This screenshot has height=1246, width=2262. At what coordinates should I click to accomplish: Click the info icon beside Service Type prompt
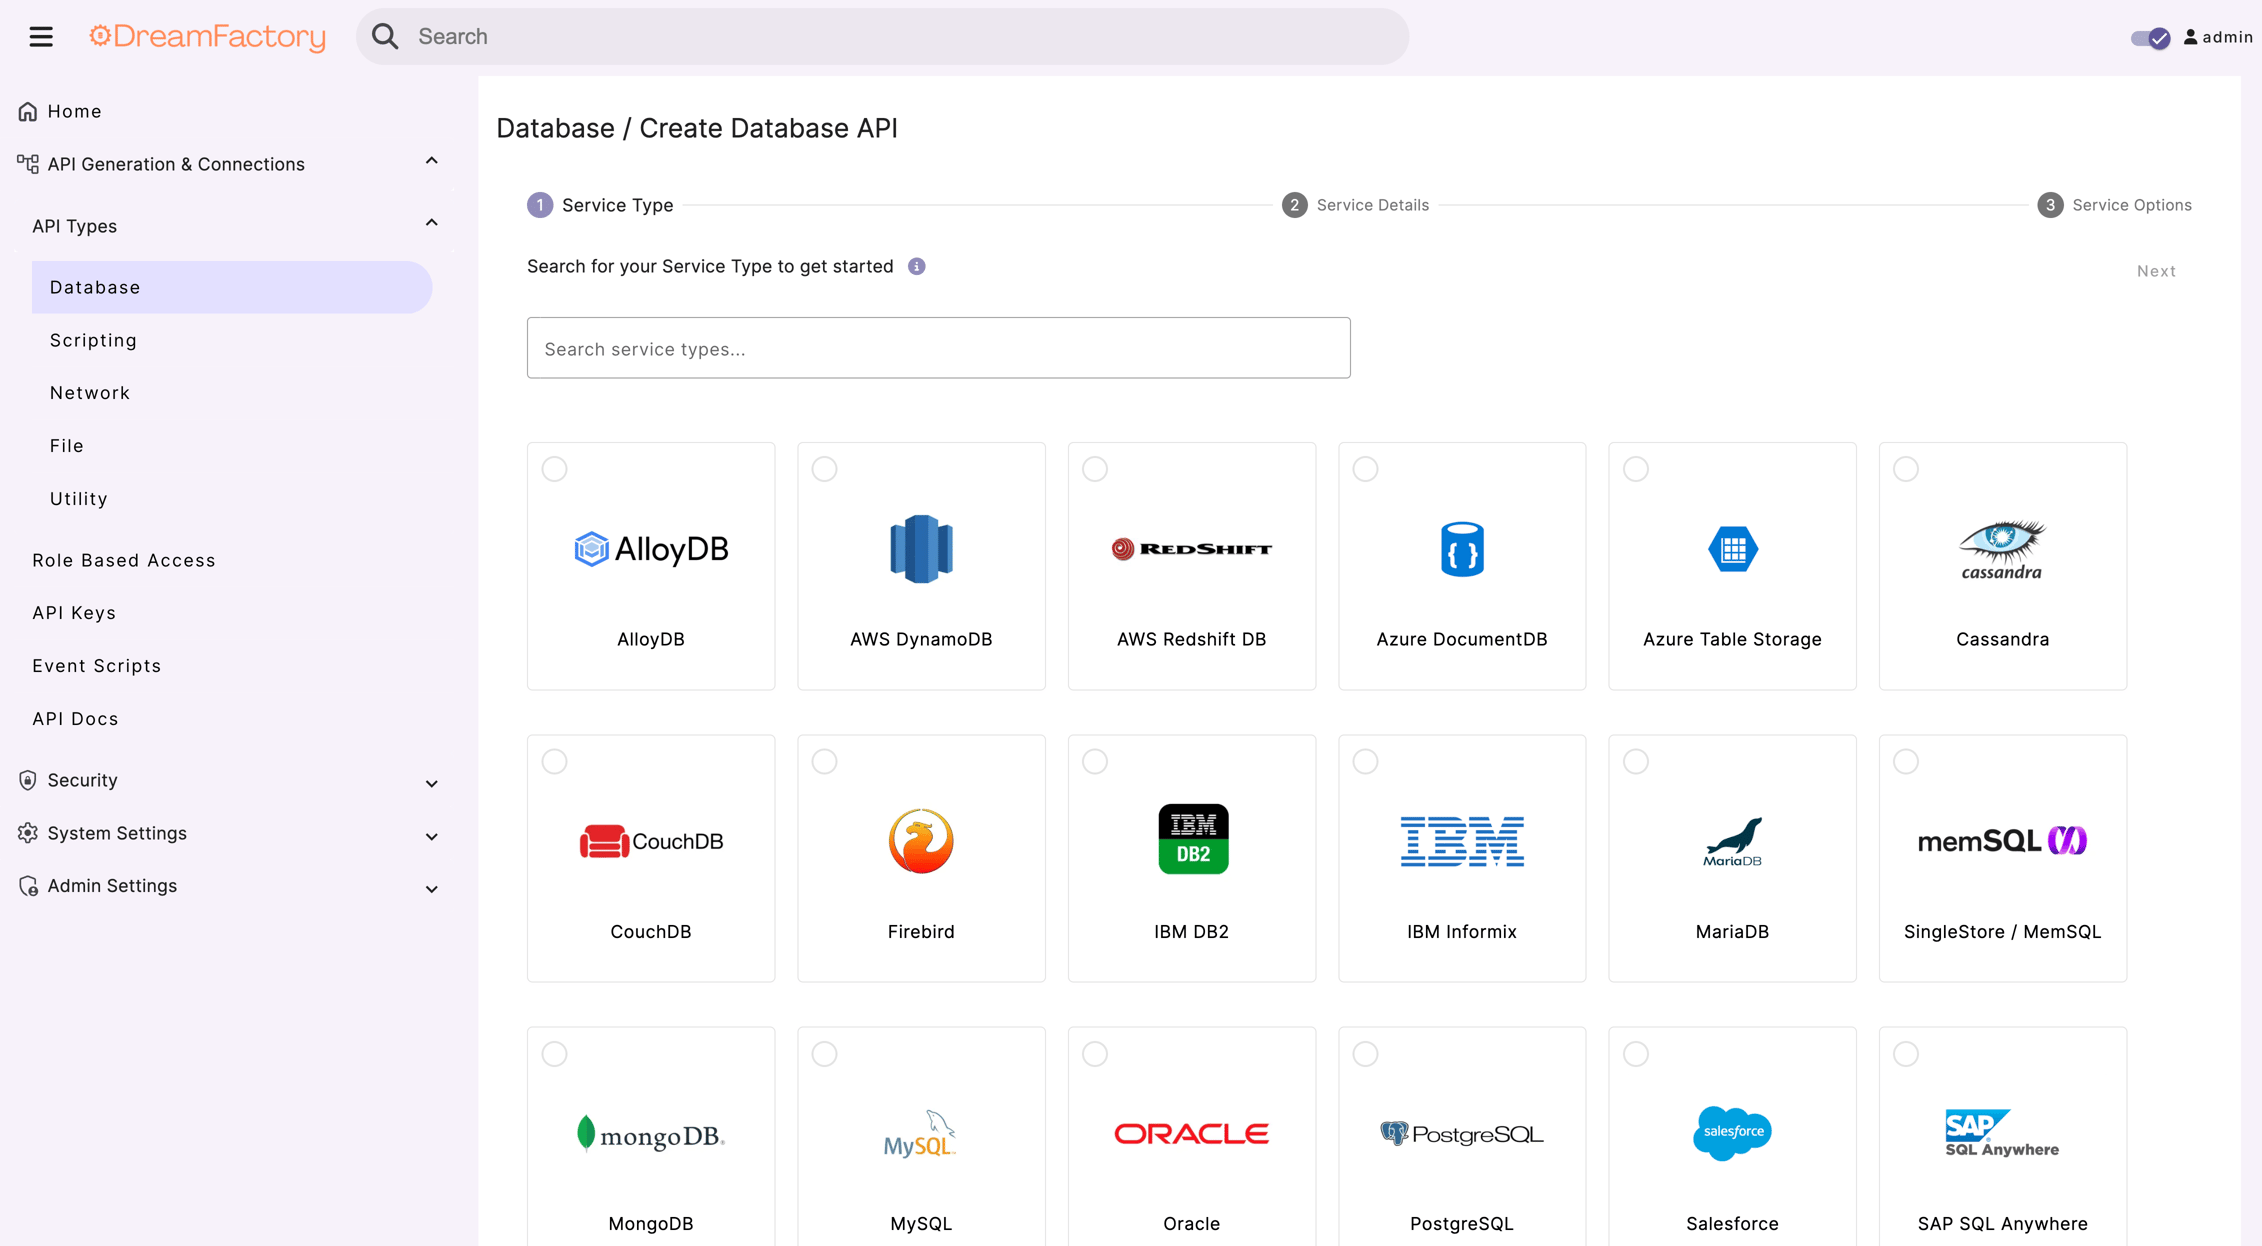(917, 266)
